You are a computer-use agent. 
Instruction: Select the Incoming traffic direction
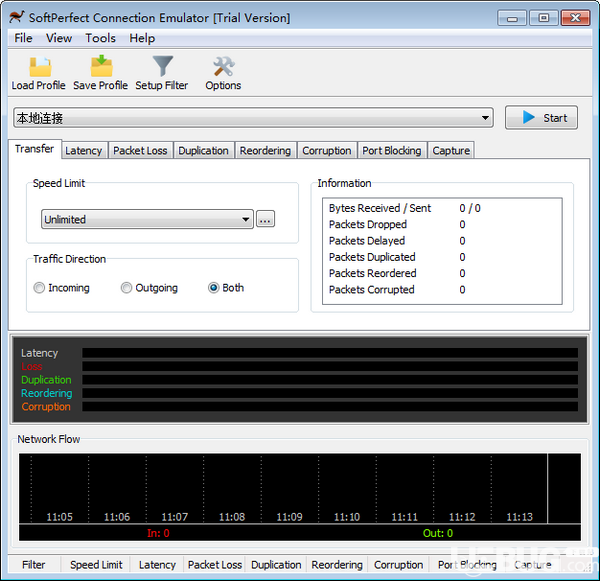(x=39, y=287)
